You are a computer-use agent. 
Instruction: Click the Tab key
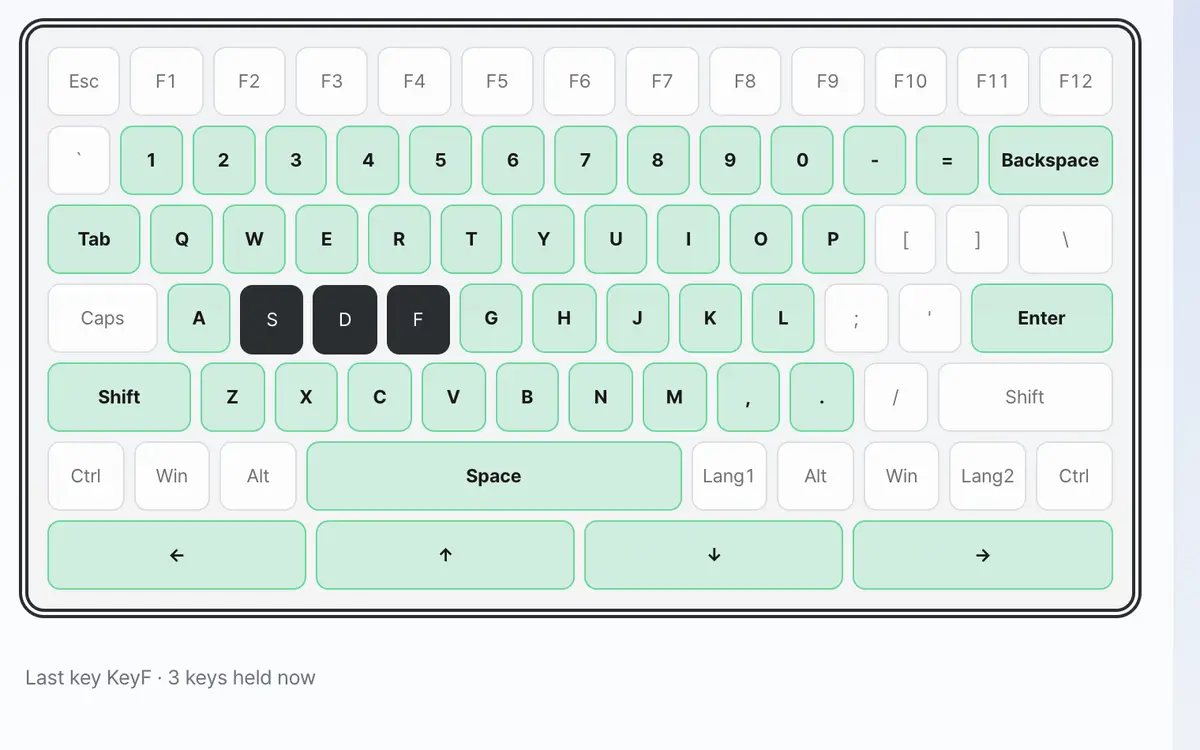pyautogui.click(x=94, y=239)
